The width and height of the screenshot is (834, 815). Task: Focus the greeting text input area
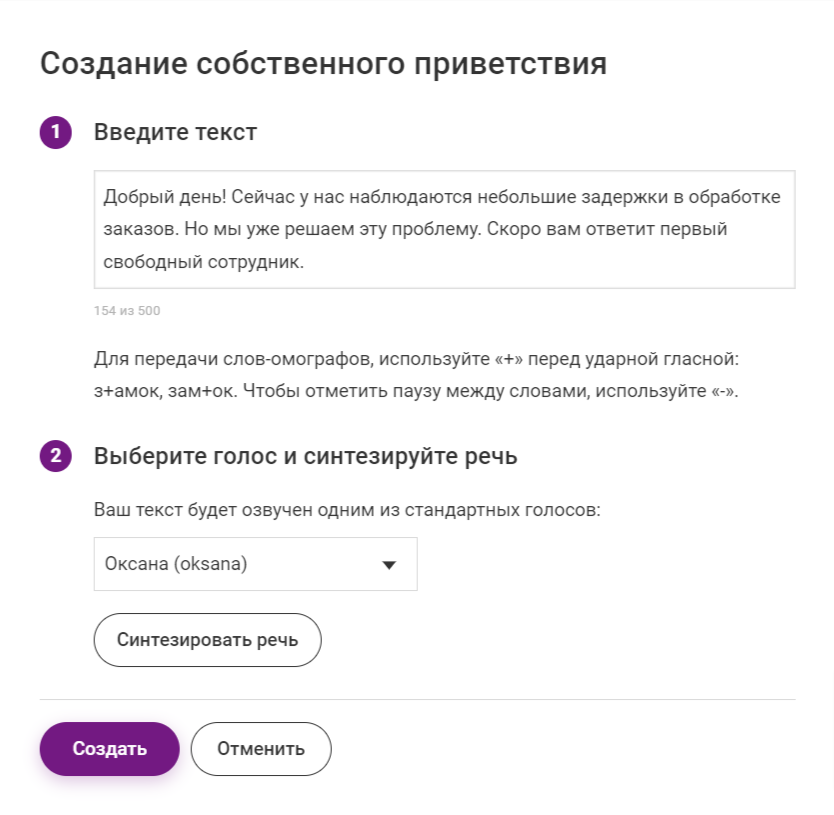click(444, 229)
